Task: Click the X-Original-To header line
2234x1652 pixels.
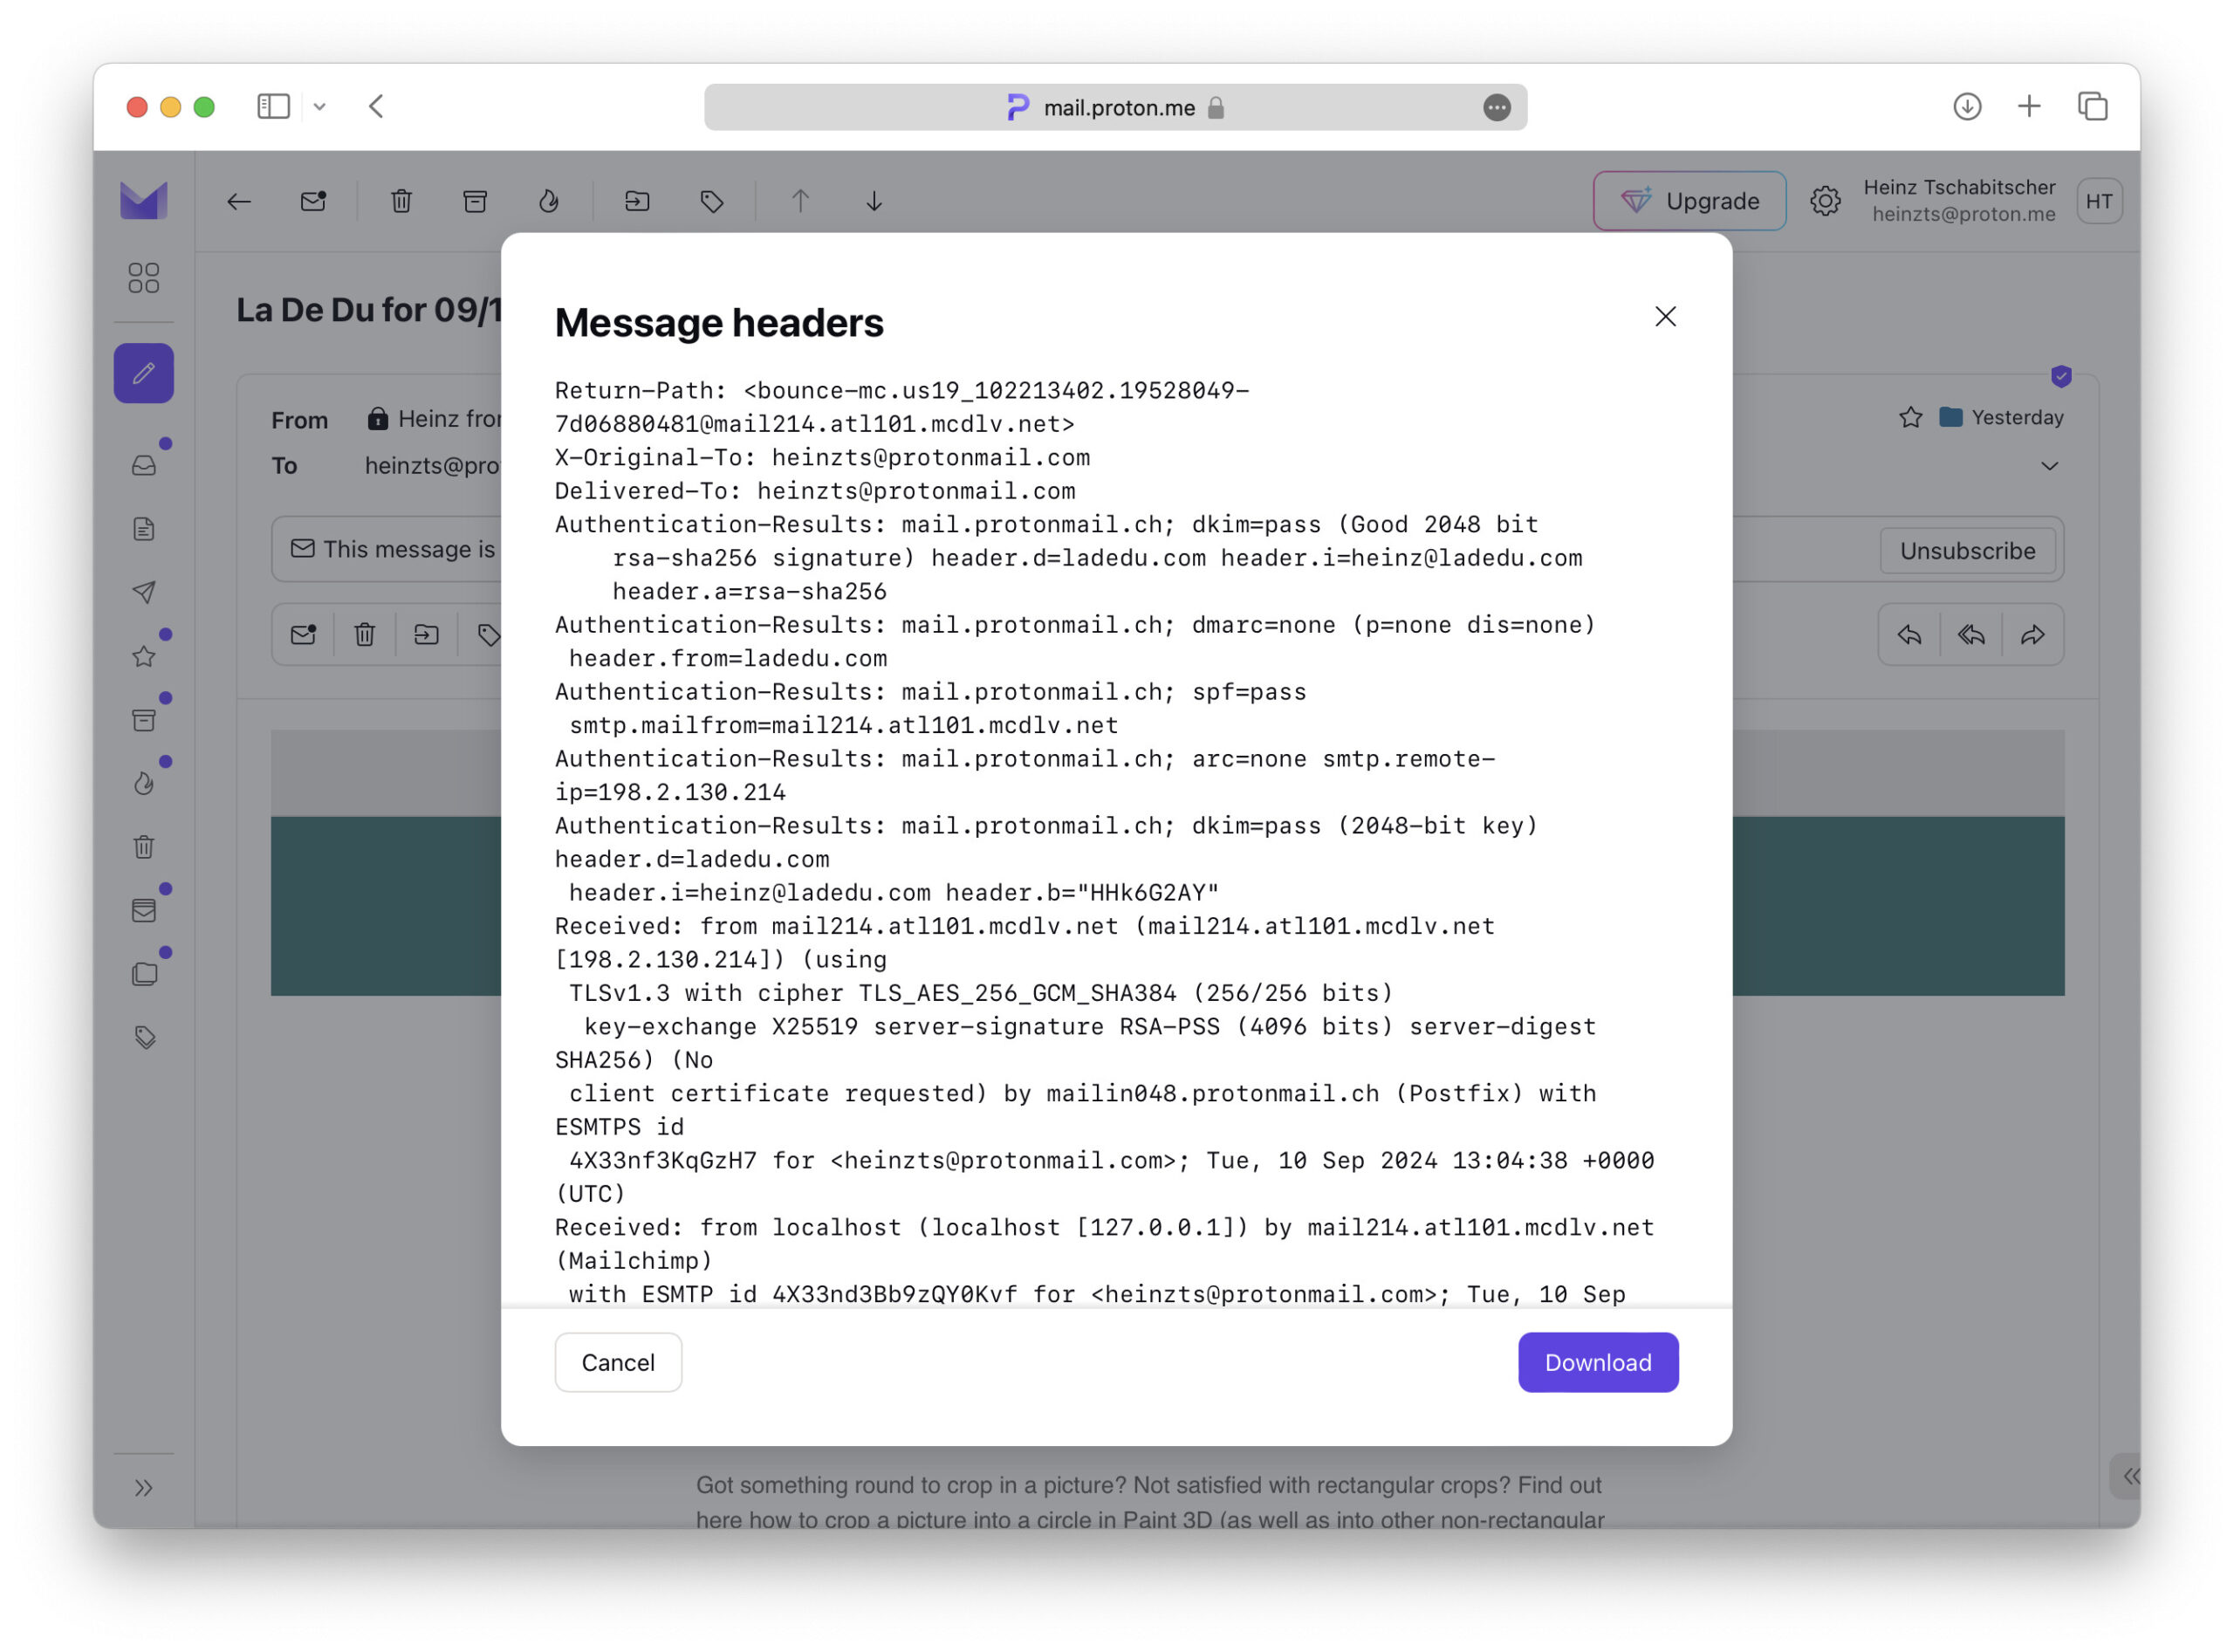Action: (x=822, y=458)
